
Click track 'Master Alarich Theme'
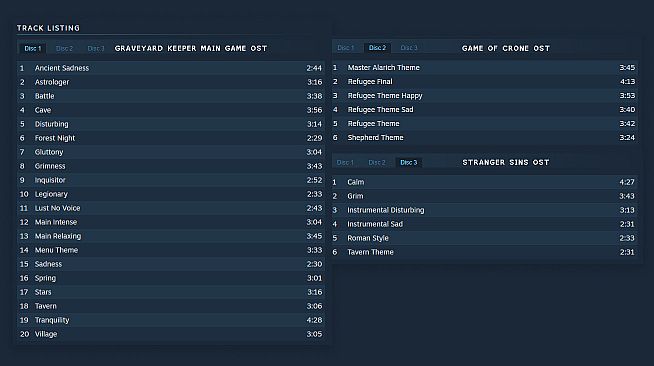(x=485, y=68)
